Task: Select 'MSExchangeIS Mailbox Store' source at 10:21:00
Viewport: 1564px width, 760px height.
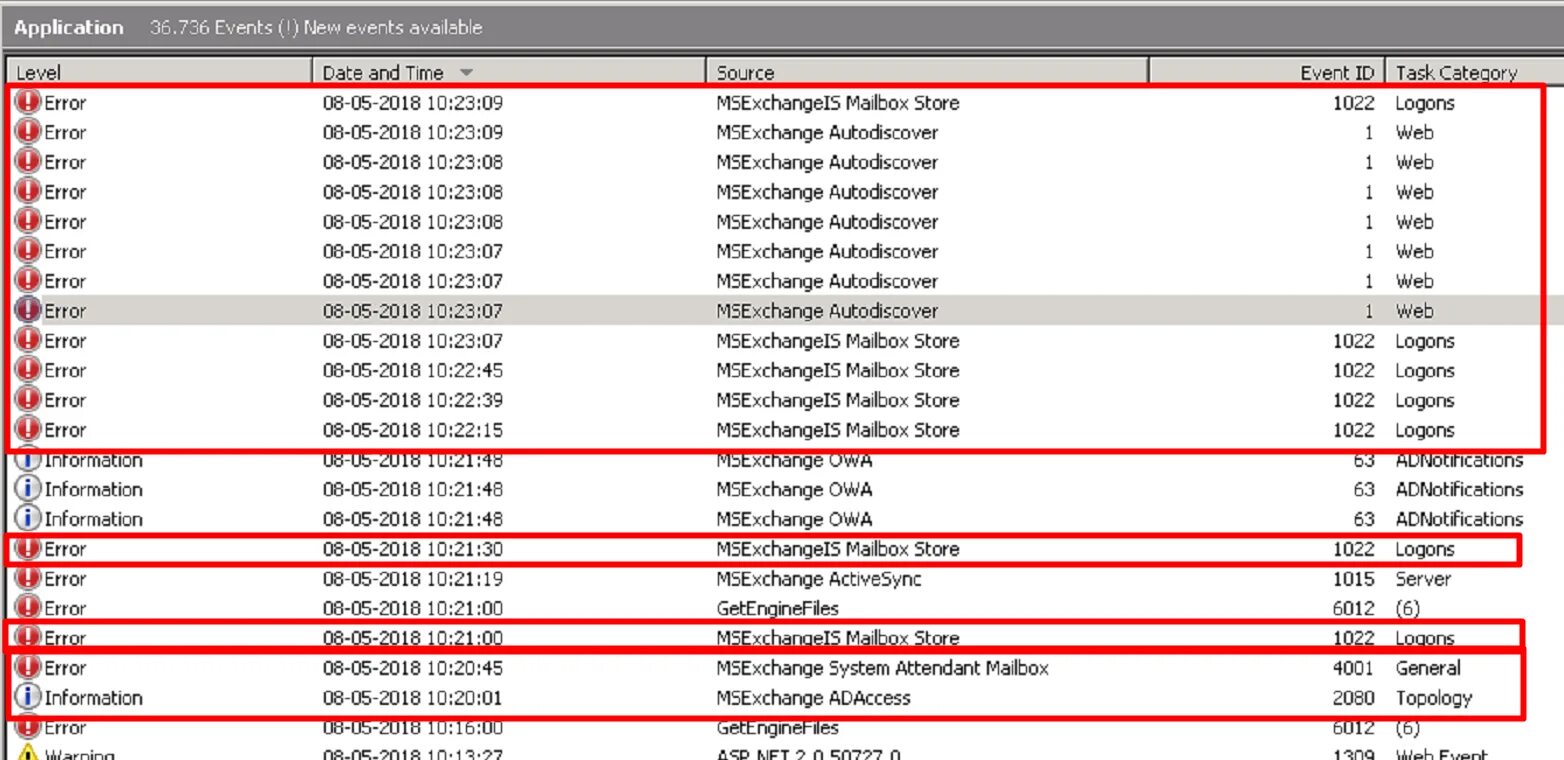Action: pos(838,638)
